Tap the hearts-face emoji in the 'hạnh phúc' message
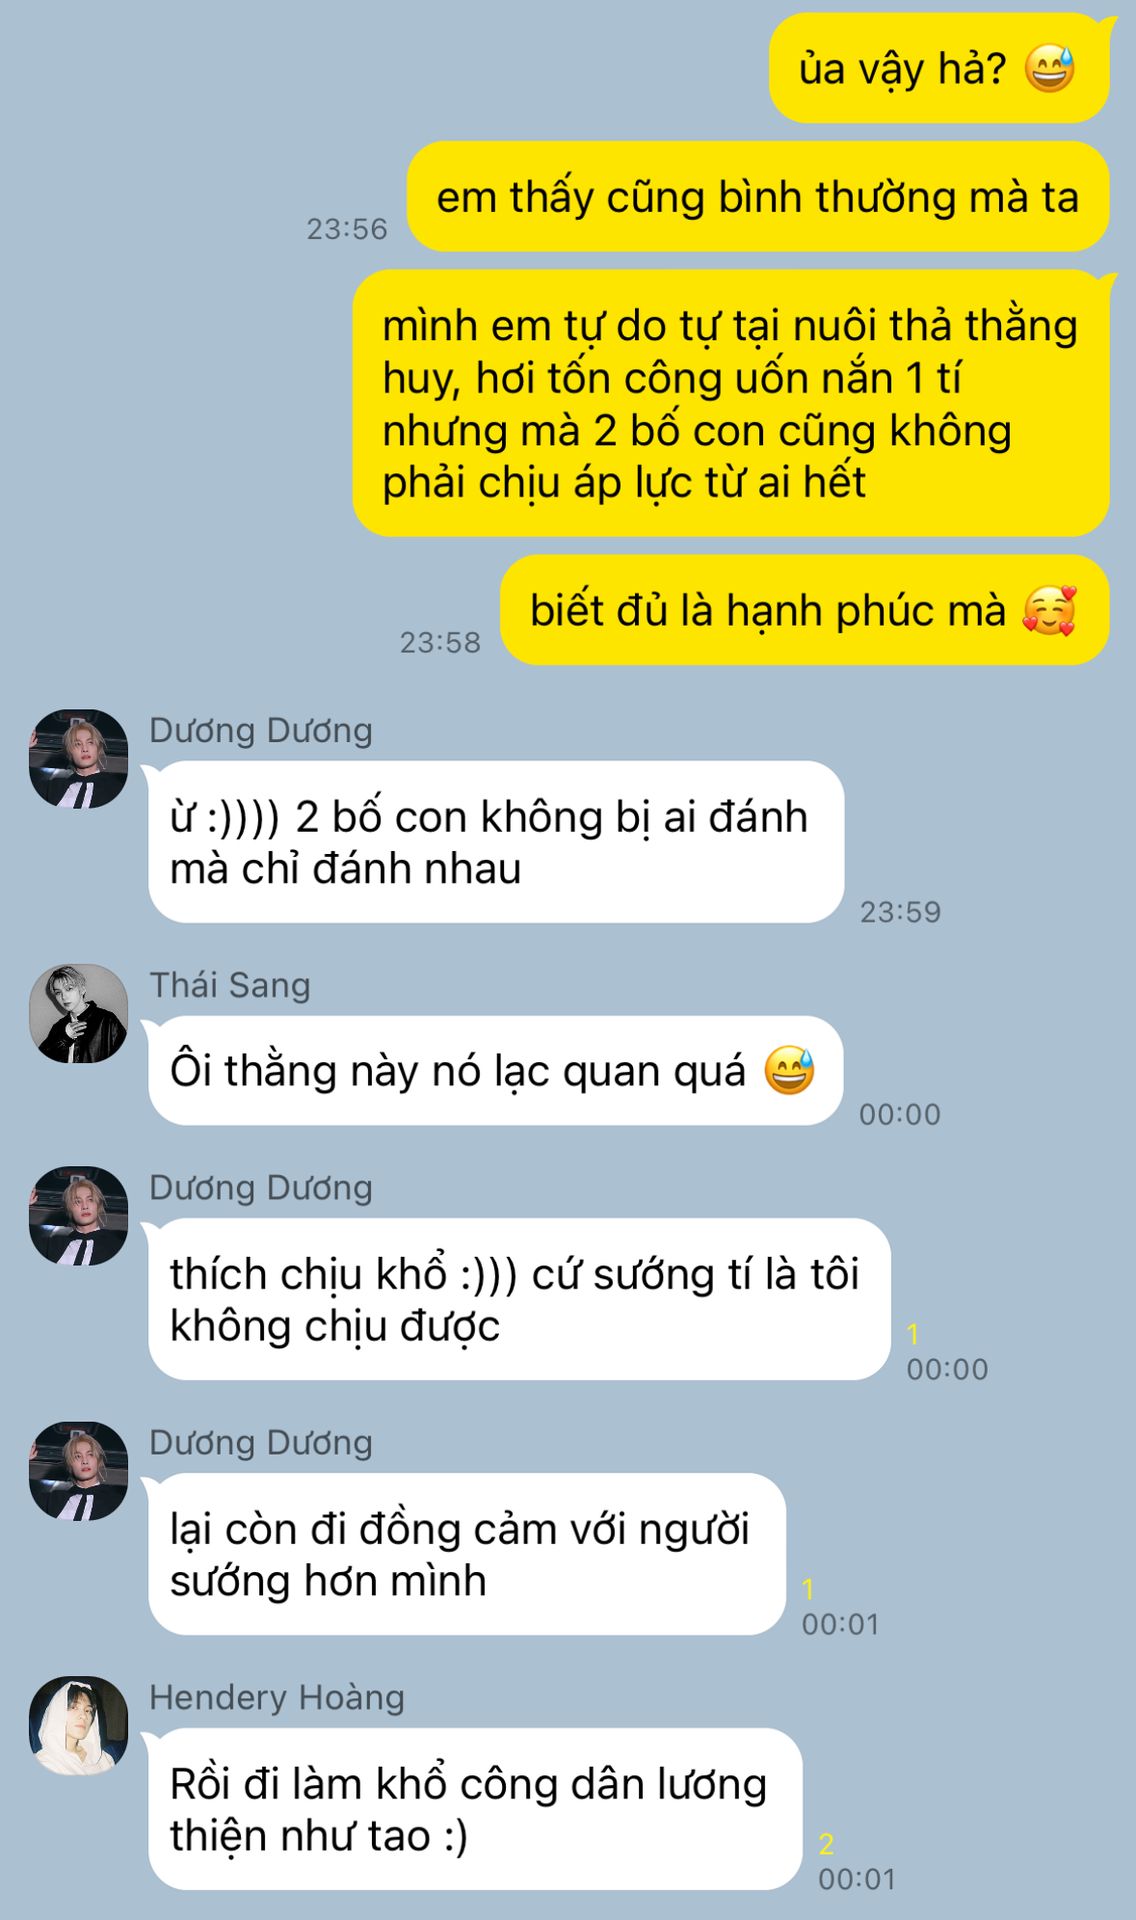1136x1920 pixels. coord(1049,610)
